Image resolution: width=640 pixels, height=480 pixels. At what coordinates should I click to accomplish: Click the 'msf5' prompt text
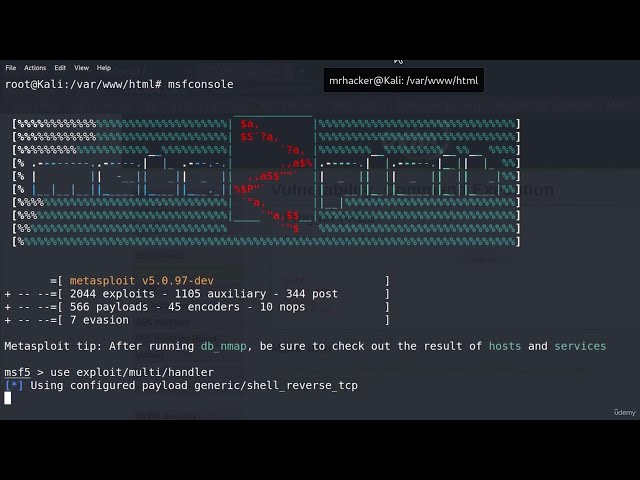coord(17,372)
